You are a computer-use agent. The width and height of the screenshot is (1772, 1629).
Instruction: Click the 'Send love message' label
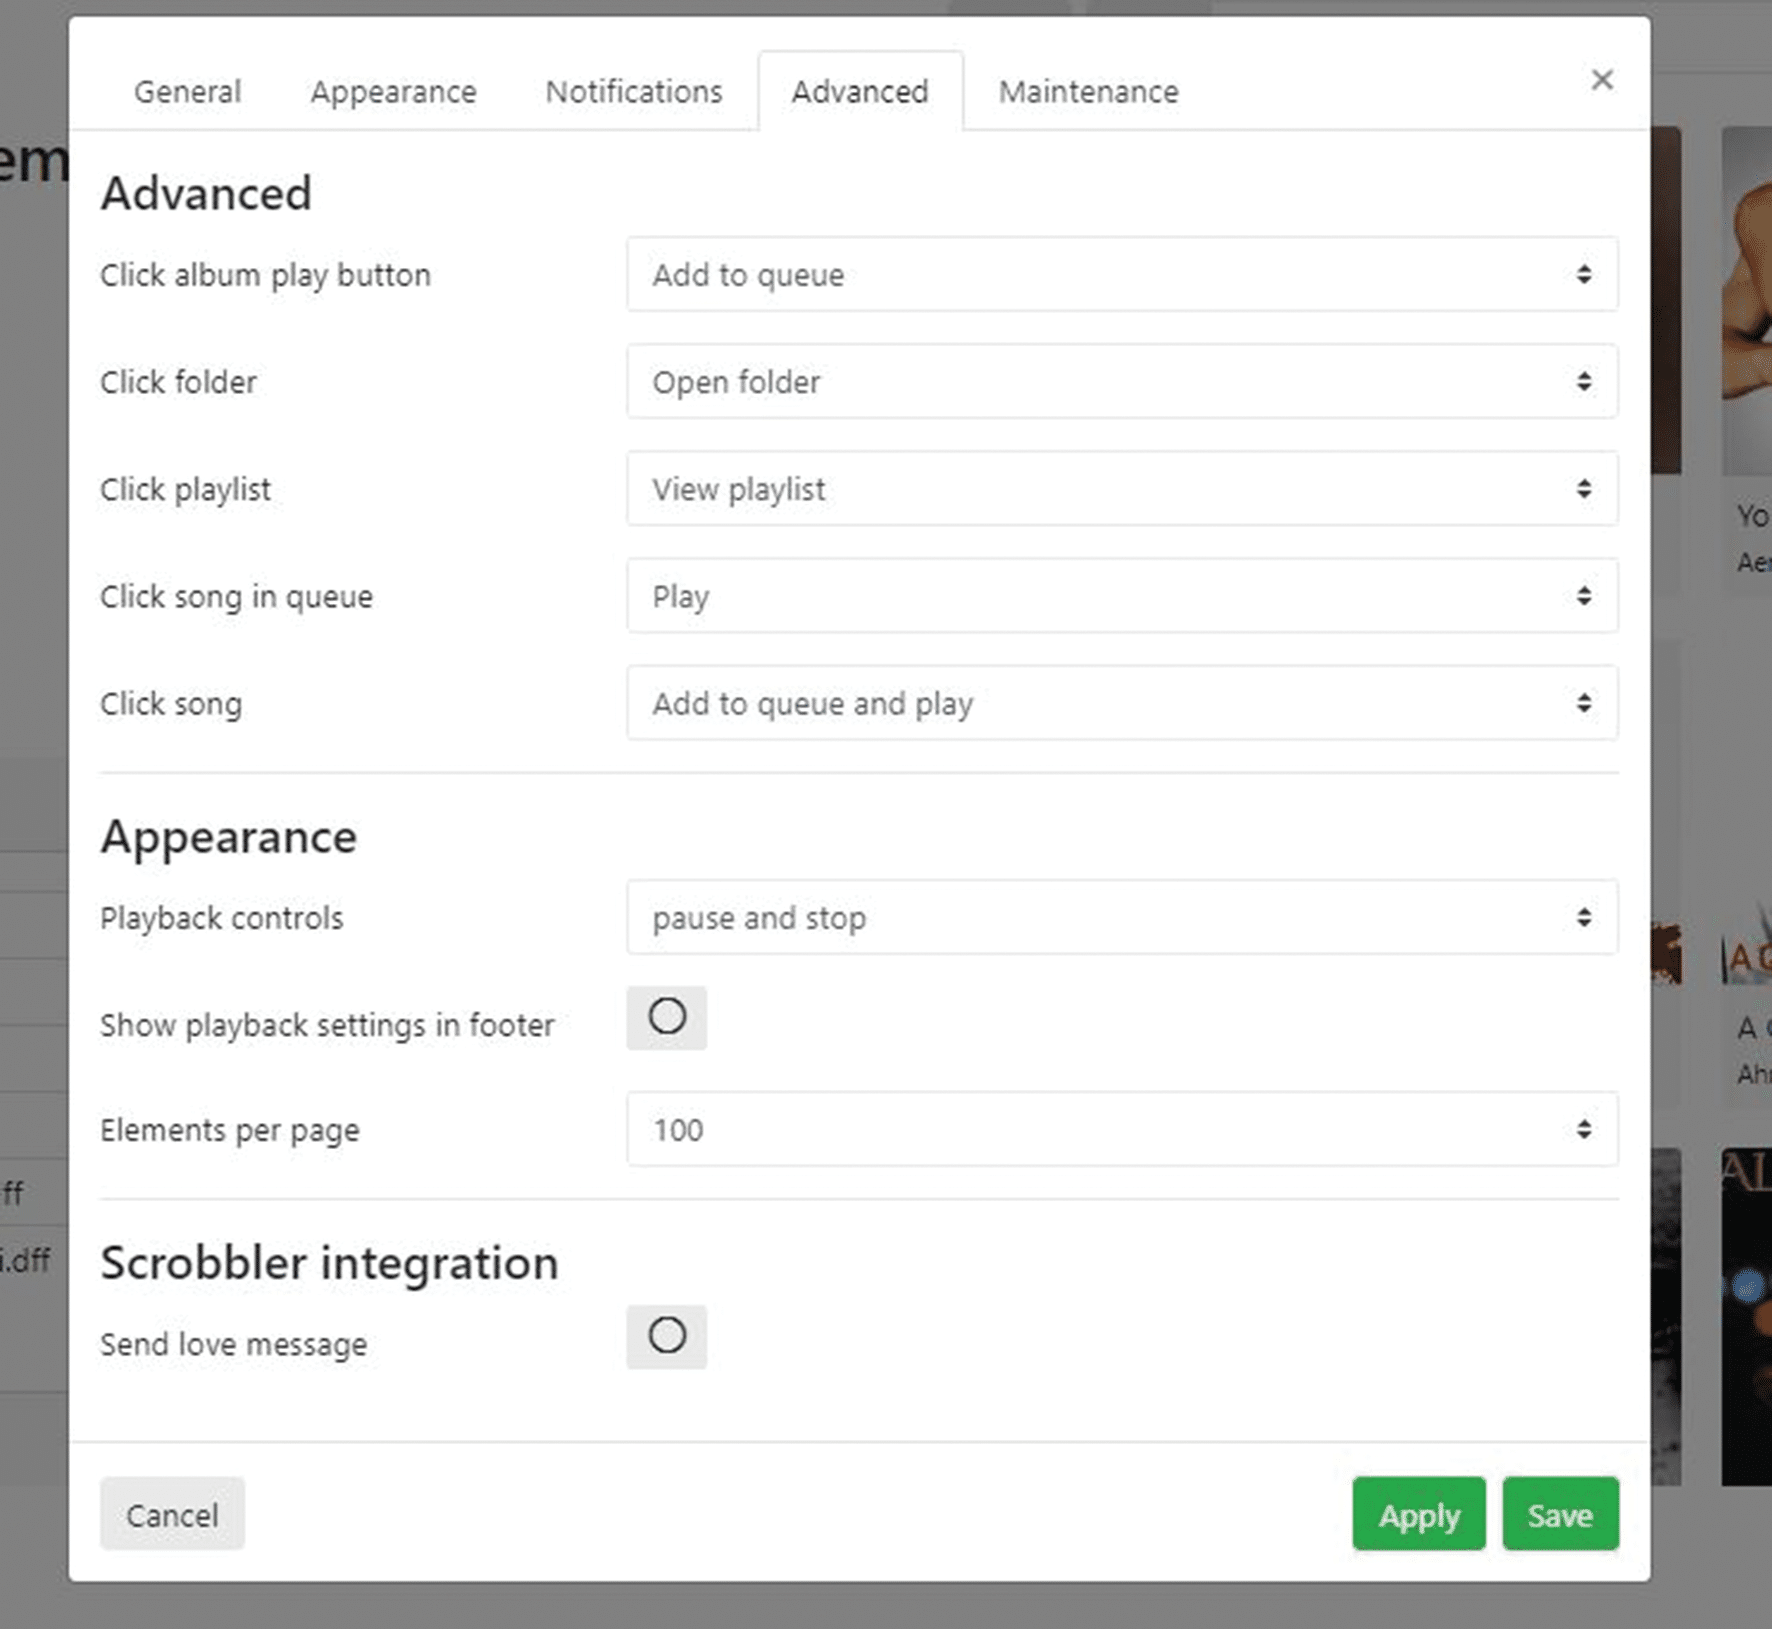233,1344
